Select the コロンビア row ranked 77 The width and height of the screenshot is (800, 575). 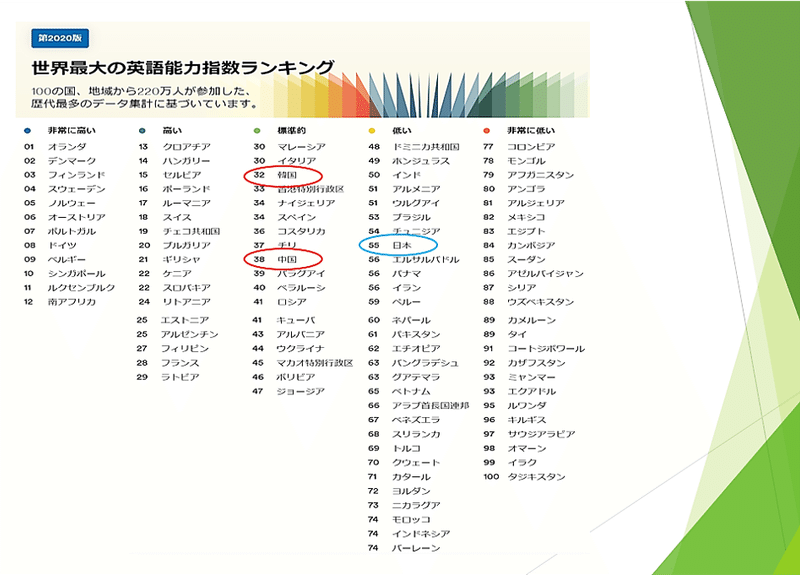(519, 147)
